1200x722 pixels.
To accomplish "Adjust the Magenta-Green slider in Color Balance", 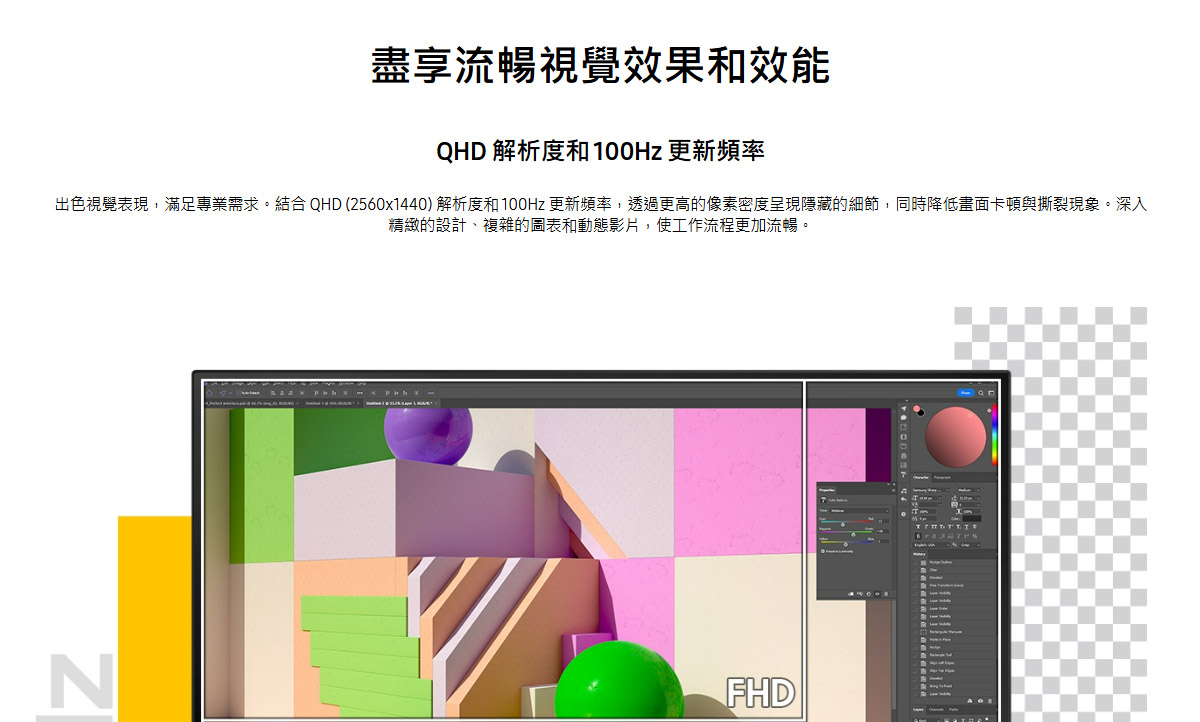I will pos(853,534).
